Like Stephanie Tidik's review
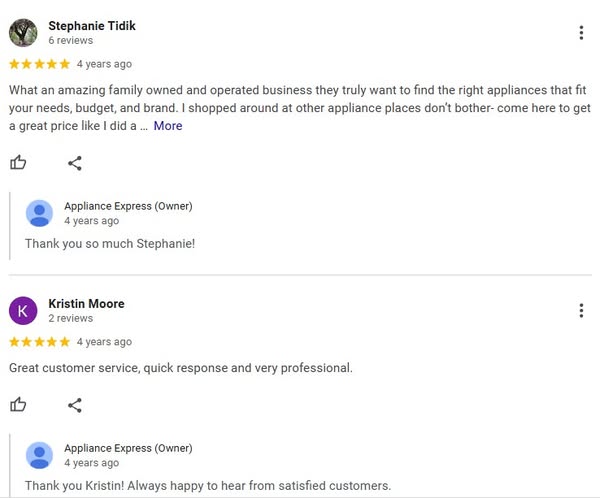This screenshot has height=498, width=600. [x=18, y=163]
